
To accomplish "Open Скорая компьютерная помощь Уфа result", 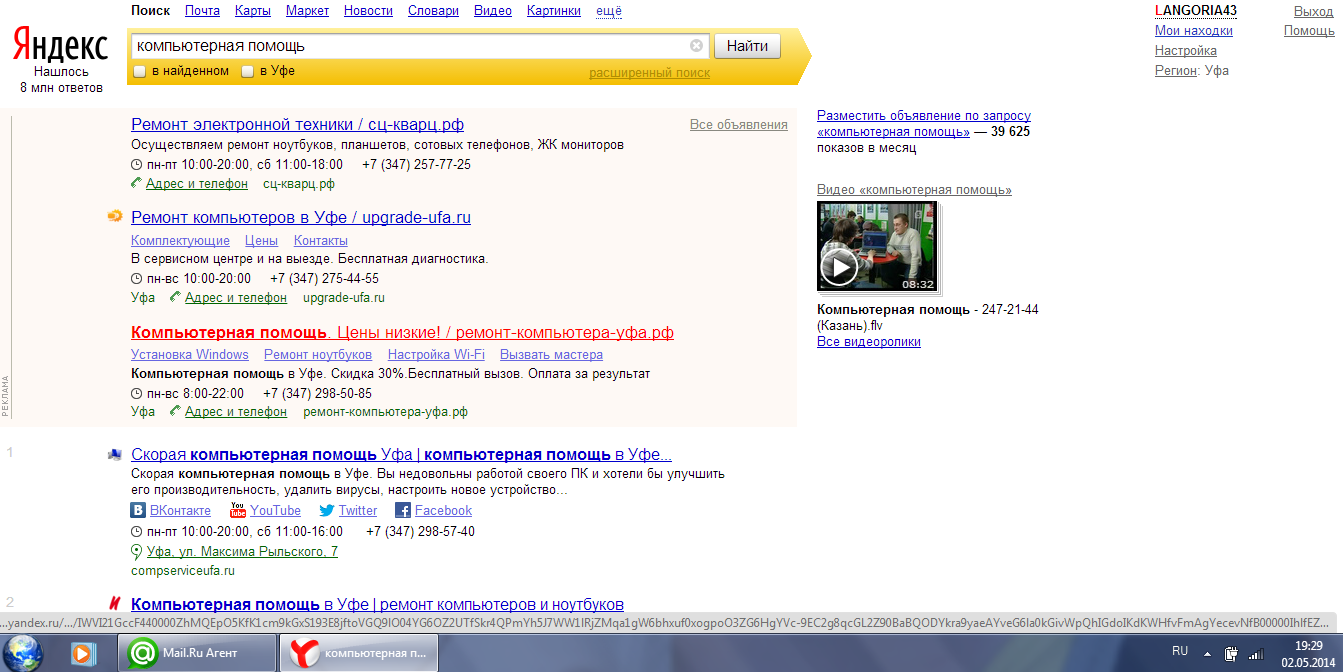I will tap(401, 454).
